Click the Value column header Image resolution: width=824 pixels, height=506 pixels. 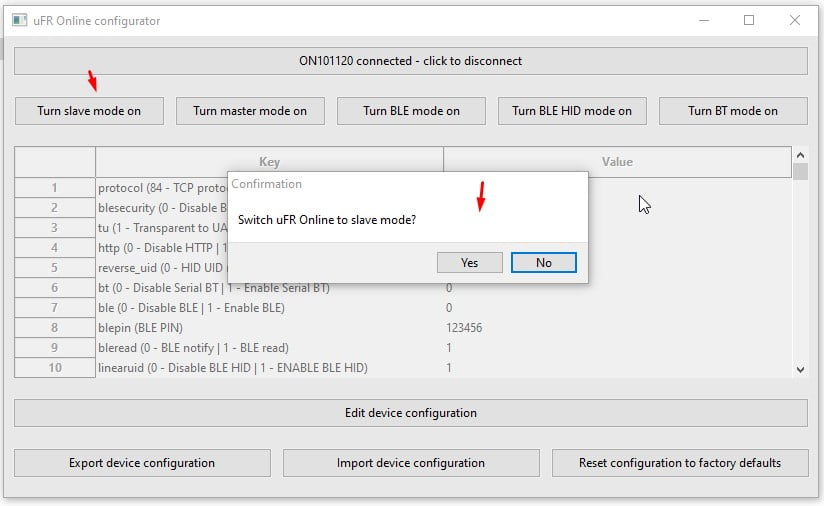point(617,162)
